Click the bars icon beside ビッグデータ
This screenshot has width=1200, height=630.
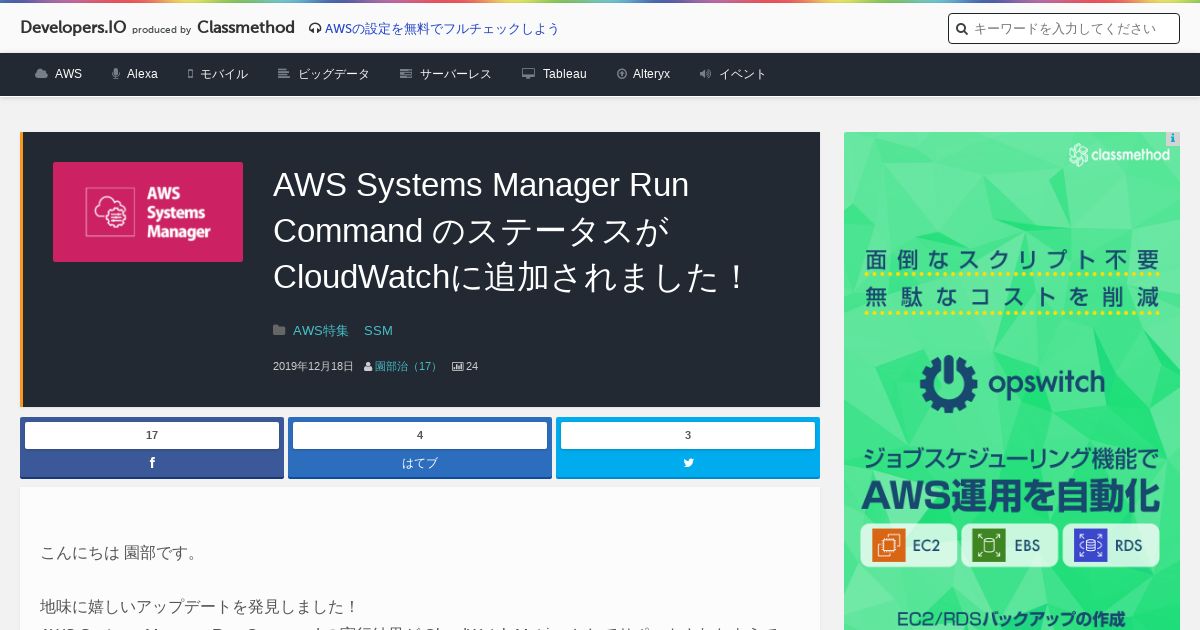tap(284, 74)
